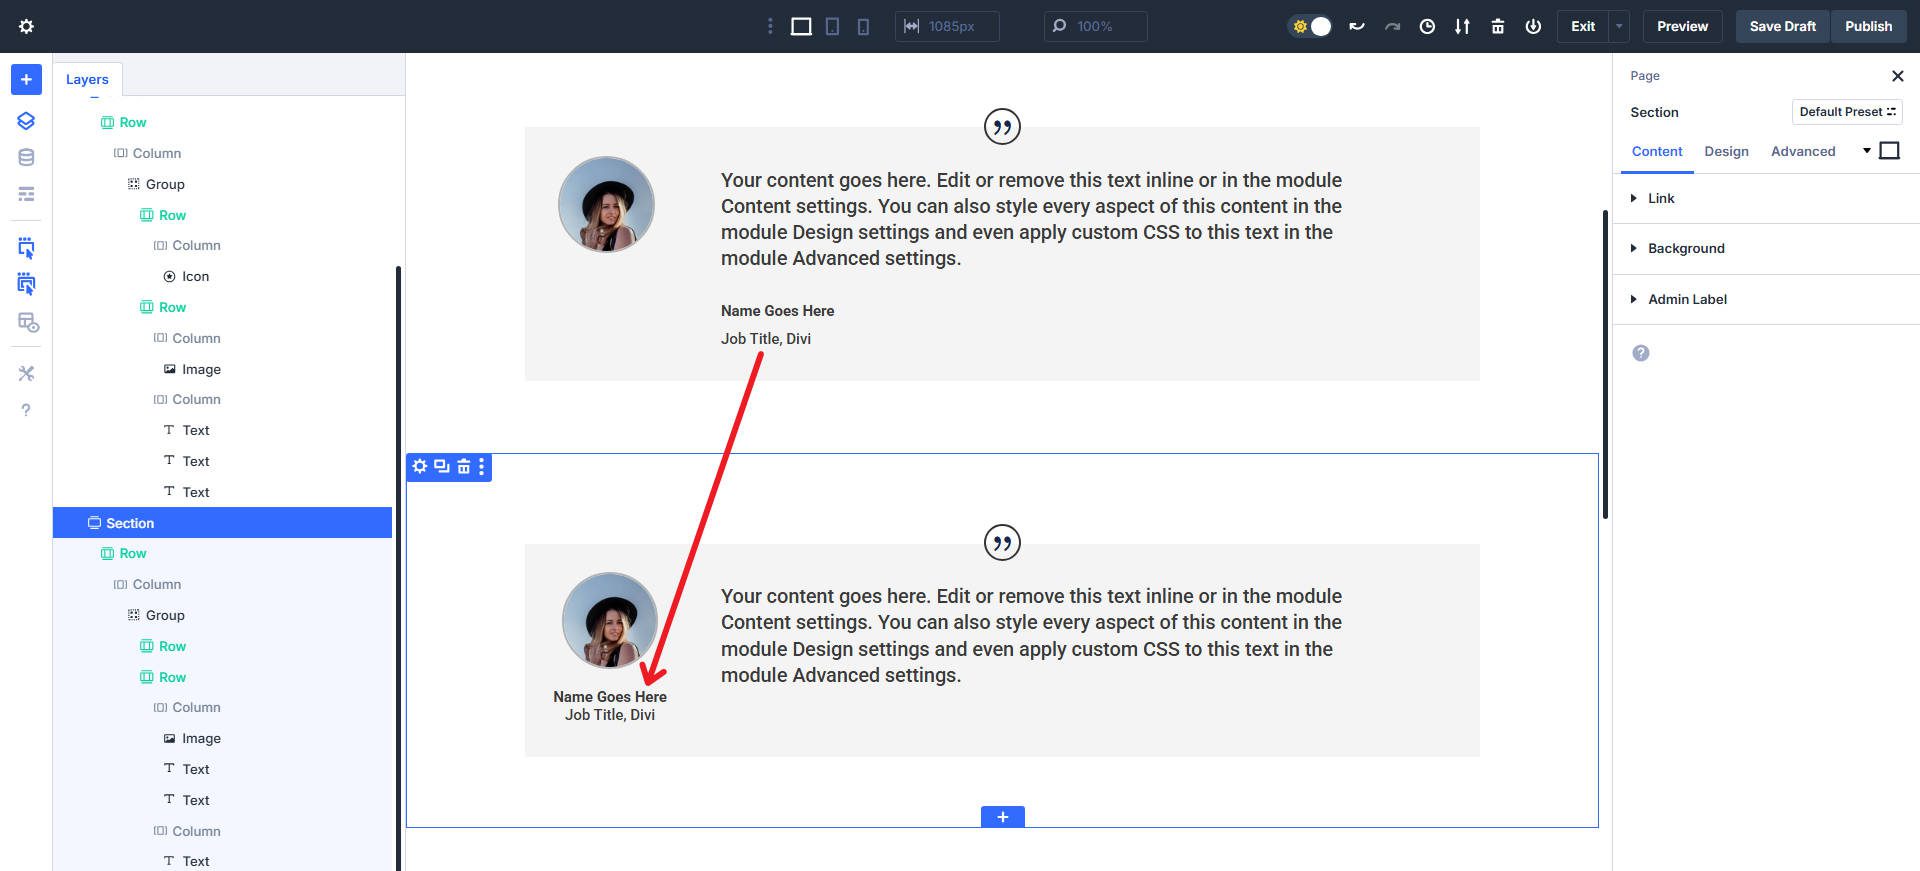1920x871 pixels.
Task: Expand the Background settings group
Action: tap(1686, 248)
